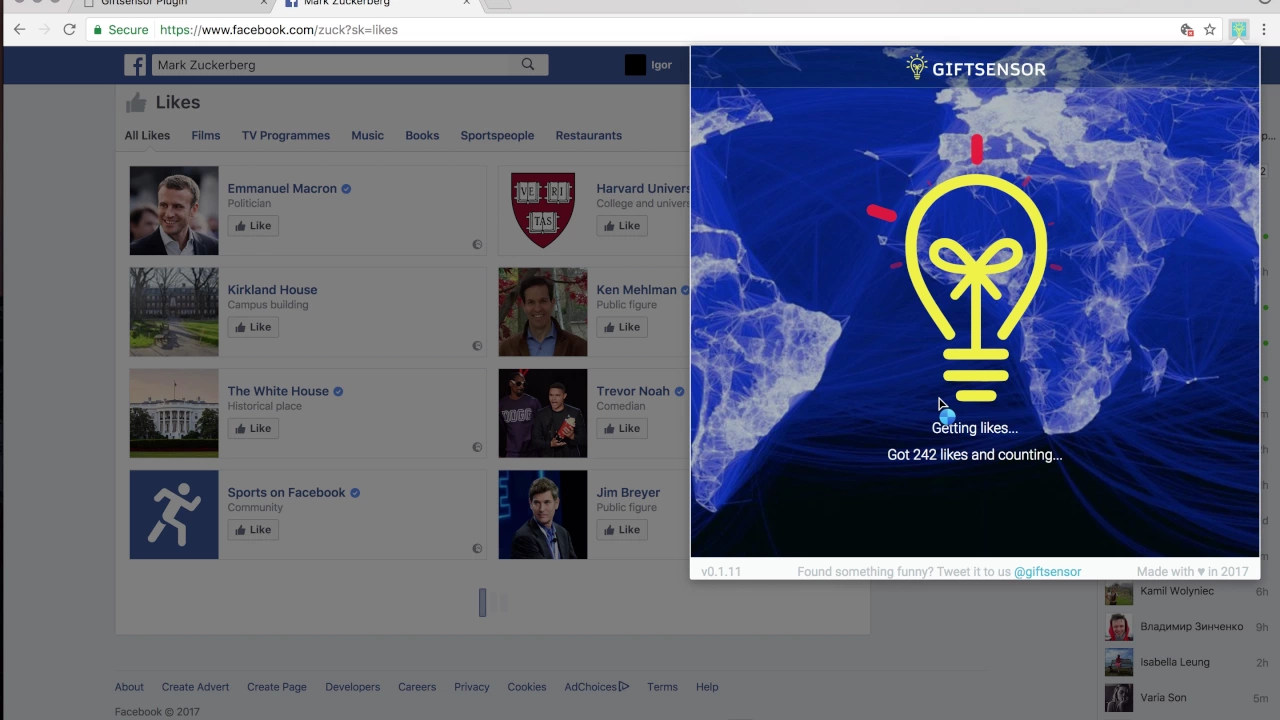Like The White House page
The height and width of the screenshot is (720, 1280).
click(253, 428)
